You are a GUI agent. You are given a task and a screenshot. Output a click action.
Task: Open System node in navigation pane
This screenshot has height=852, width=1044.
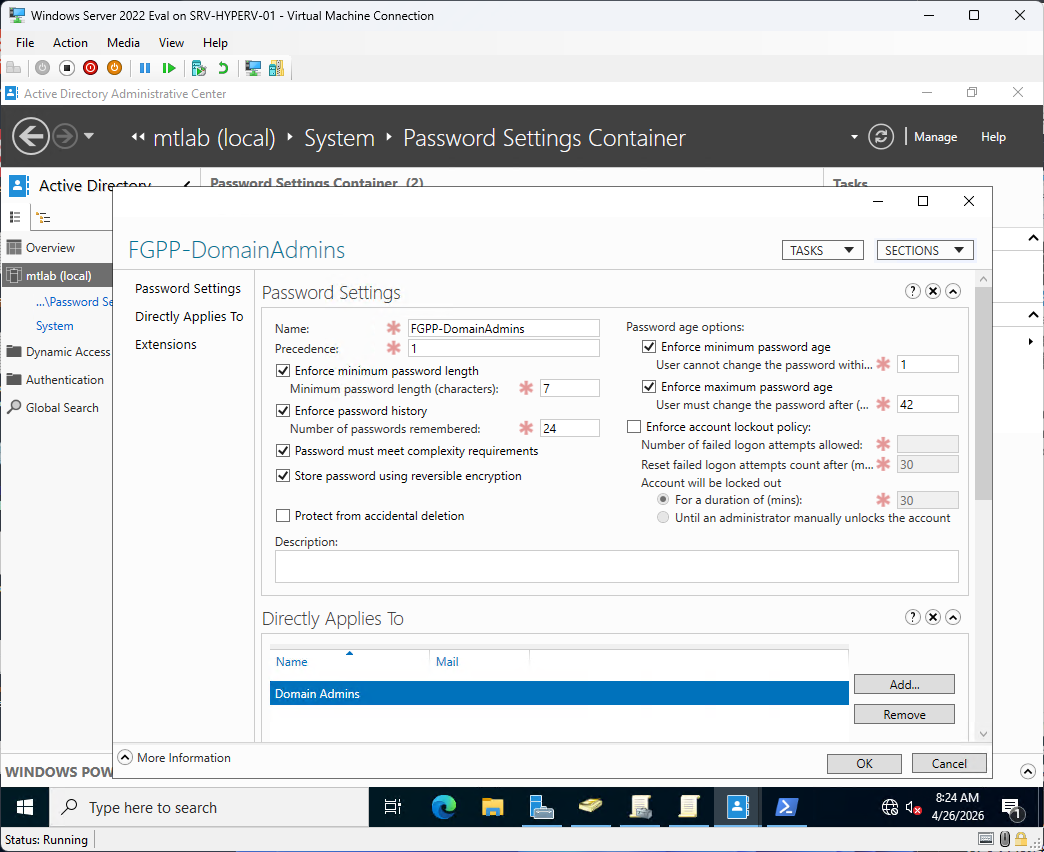pos(55,326)
